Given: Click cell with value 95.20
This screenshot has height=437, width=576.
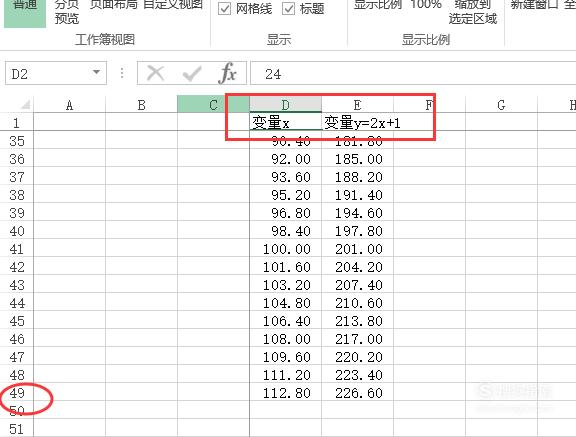Looking at the screenshot, I should pyautogui.click(x=285, y=195).
